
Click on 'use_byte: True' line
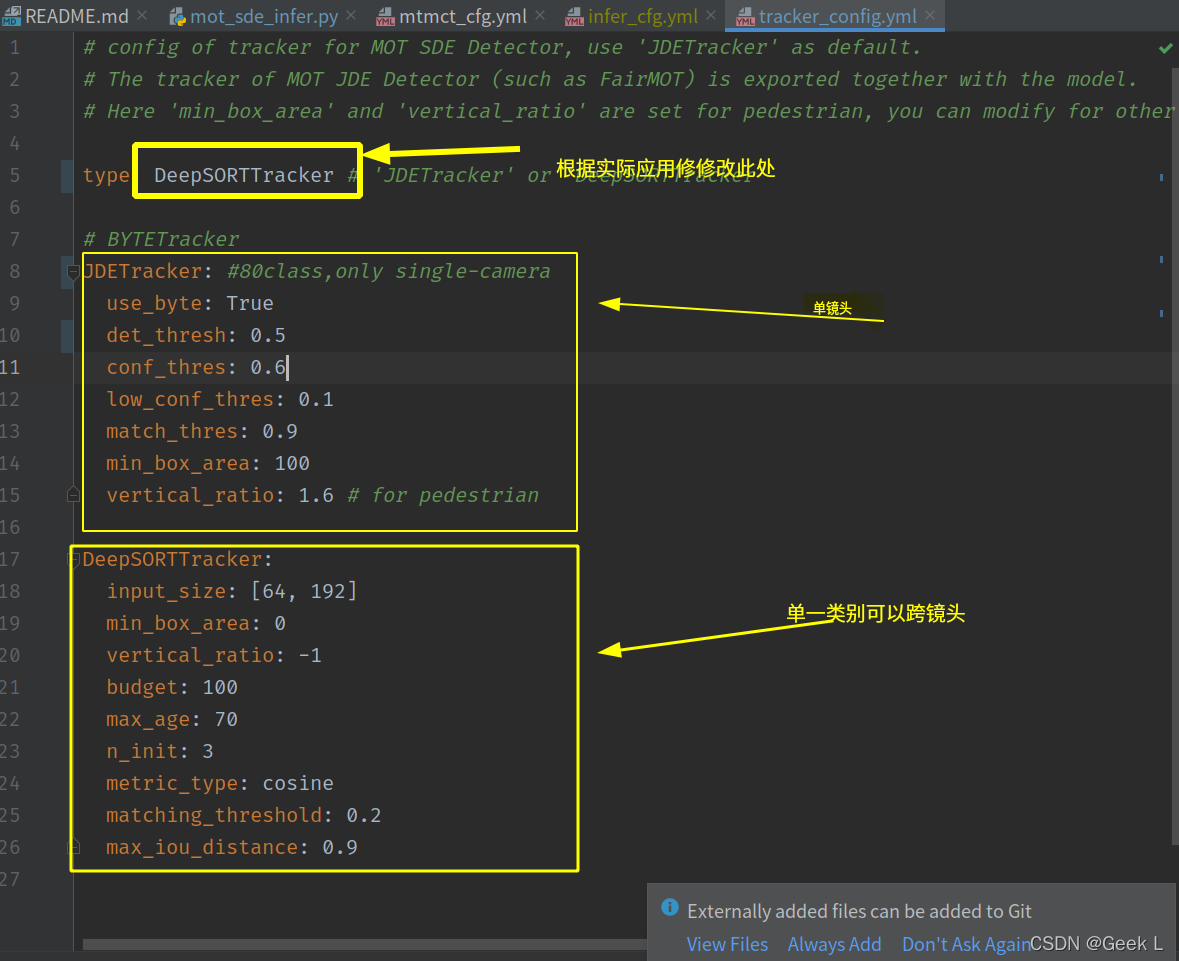pyautogui.click(x=189, y=303)
